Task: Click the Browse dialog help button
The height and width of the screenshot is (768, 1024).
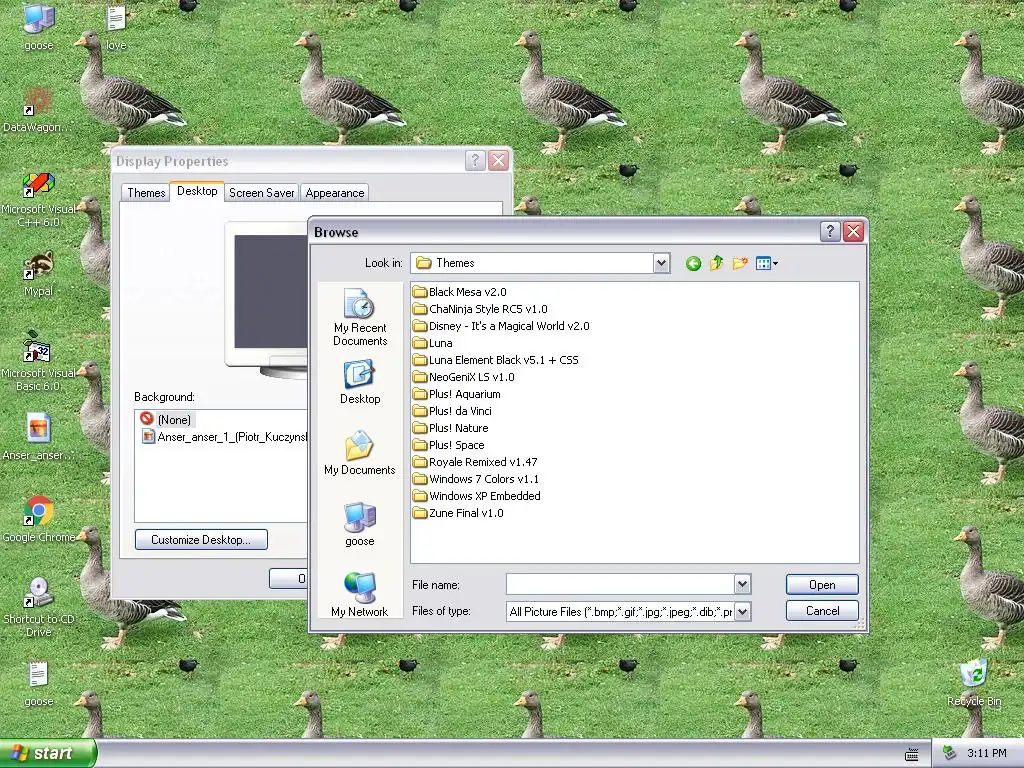Action: (x=829, y=231)
